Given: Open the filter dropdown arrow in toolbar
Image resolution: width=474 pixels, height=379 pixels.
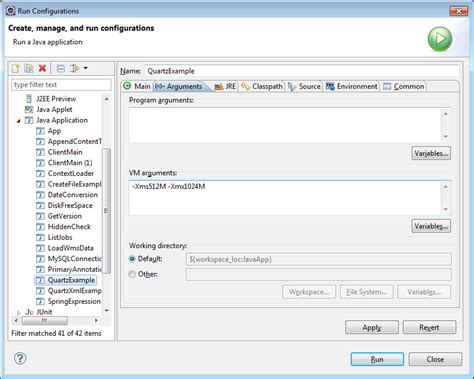Looking at the screenshot, I should tap(86, 68).
